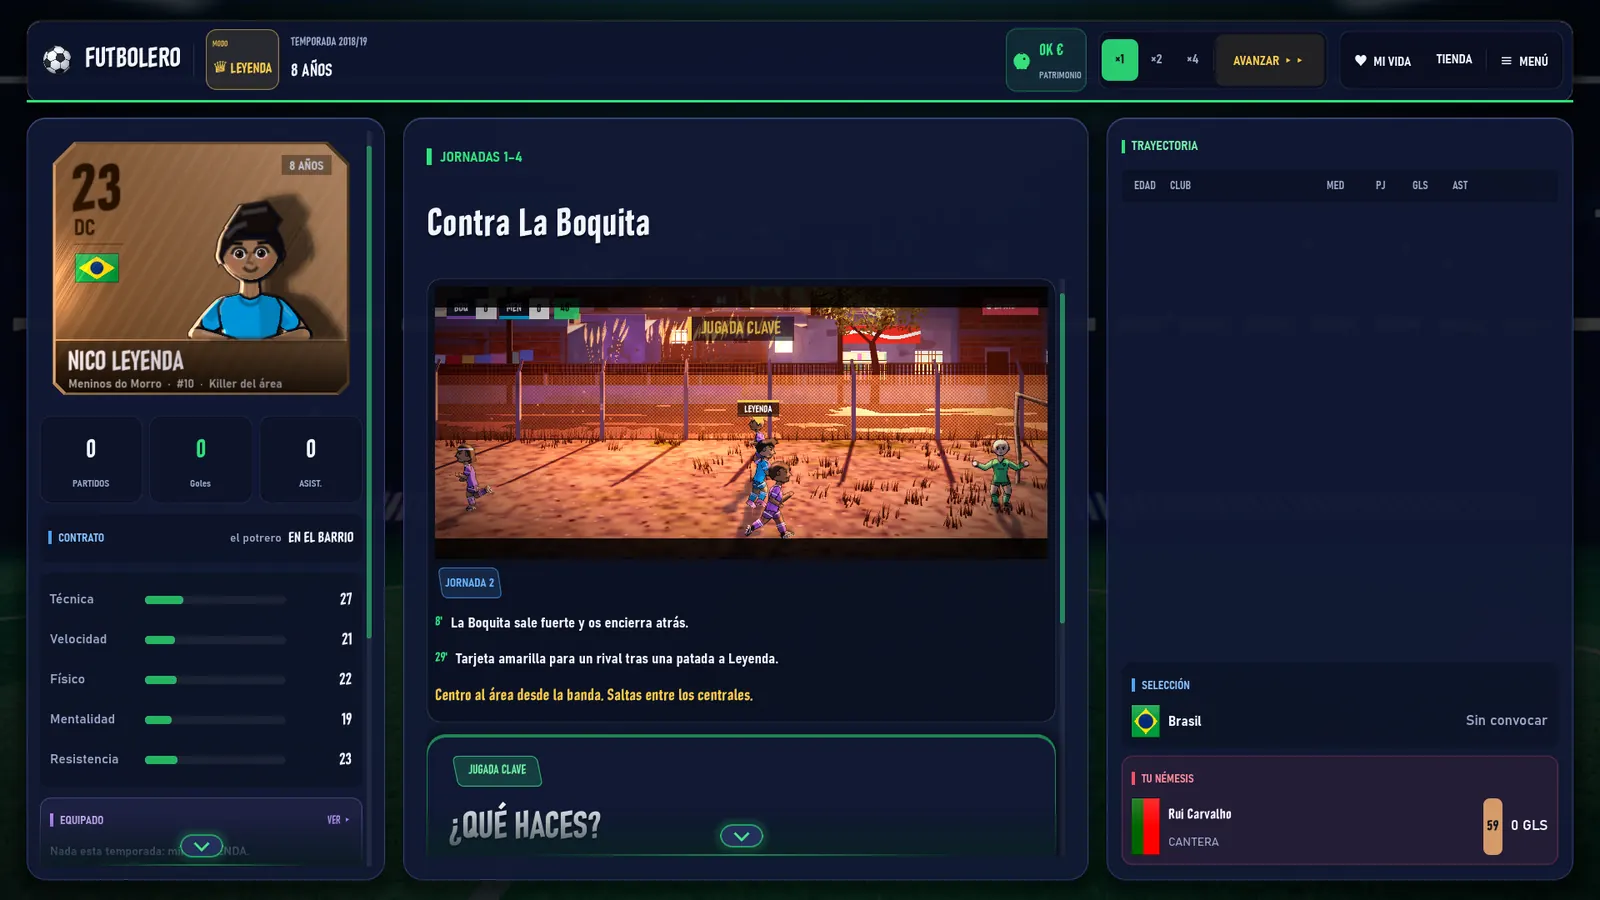Click the Técnica attribute bar
1600x900 pixels.
point(215,600)
